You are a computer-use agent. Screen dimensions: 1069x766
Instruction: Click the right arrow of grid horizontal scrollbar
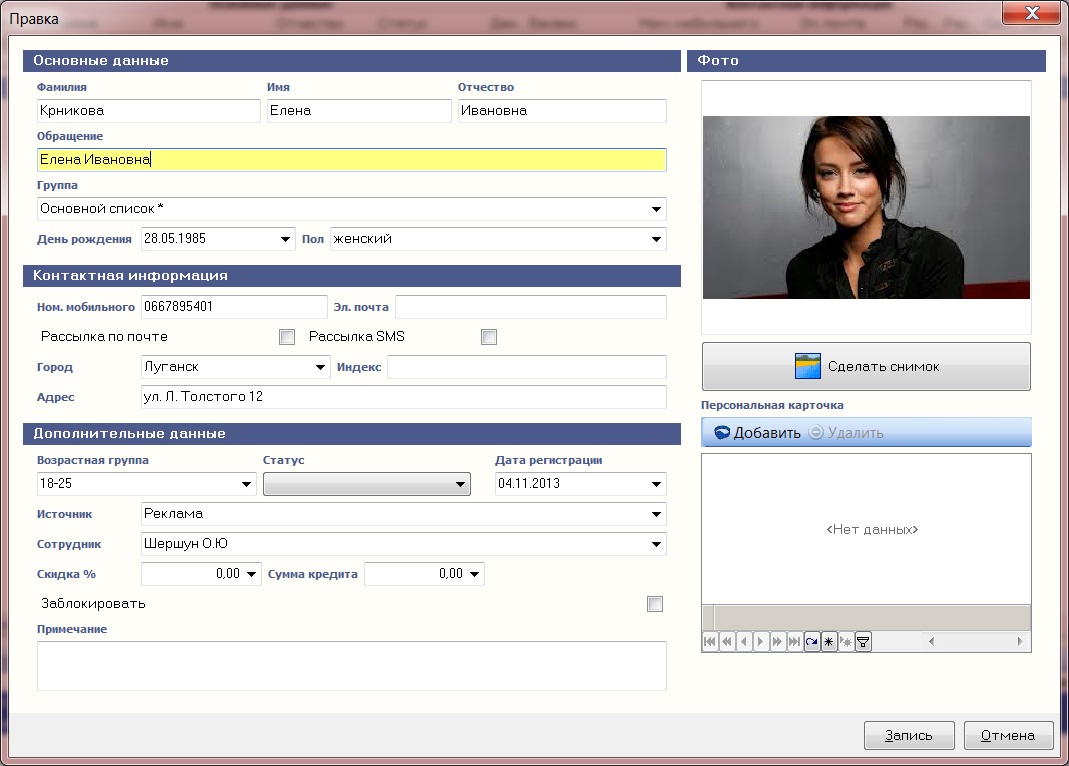click(1020, 642)
